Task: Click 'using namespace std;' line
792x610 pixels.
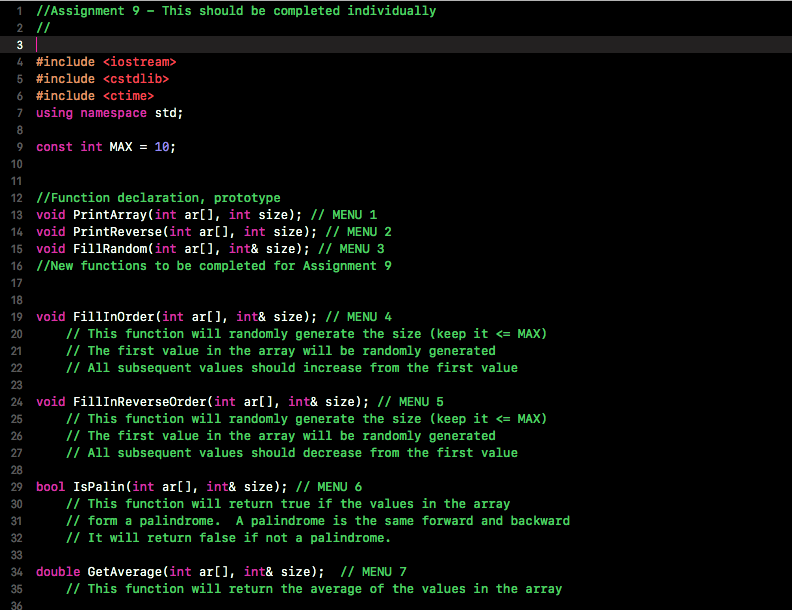Action: pyautogui.click(x=109, y=113)
